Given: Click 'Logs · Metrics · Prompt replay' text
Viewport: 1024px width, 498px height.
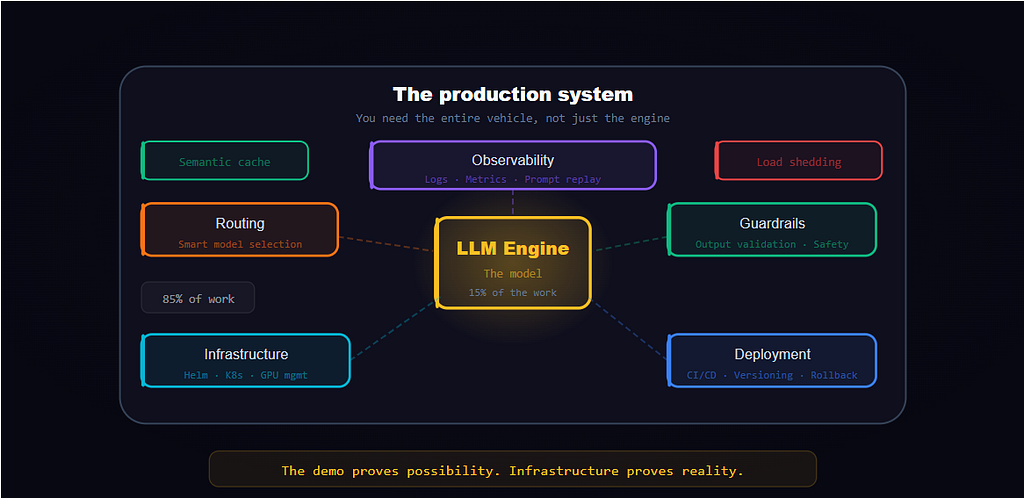Looking at the screenshot, I should click(x=513, y=179).
